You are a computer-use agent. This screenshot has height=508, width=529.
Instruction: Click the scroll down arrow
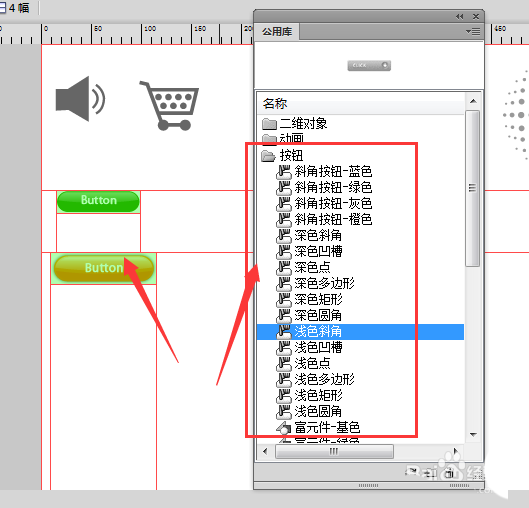tap(473, 434)
